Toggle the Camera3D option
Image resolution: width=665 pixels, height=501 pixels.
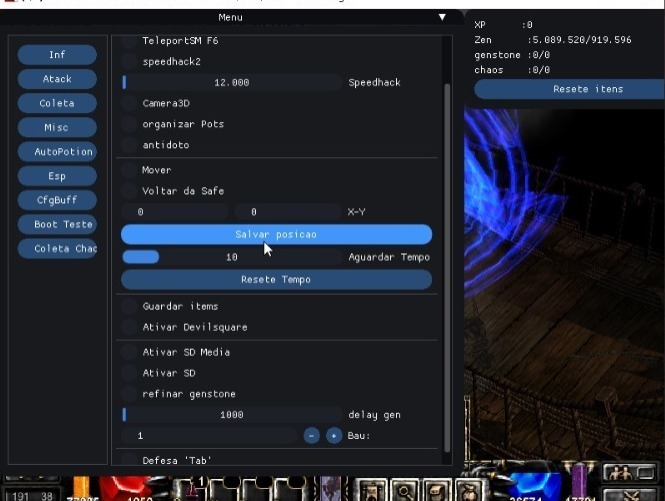click(x=129, y=103)
